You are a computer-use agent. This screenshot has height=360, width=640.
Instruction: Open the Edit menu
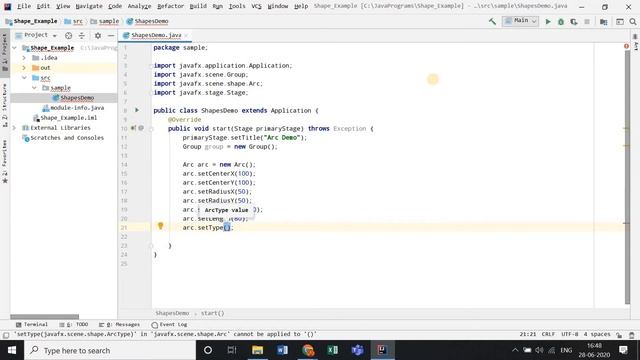pyautogui.click(x=43, y=6)
